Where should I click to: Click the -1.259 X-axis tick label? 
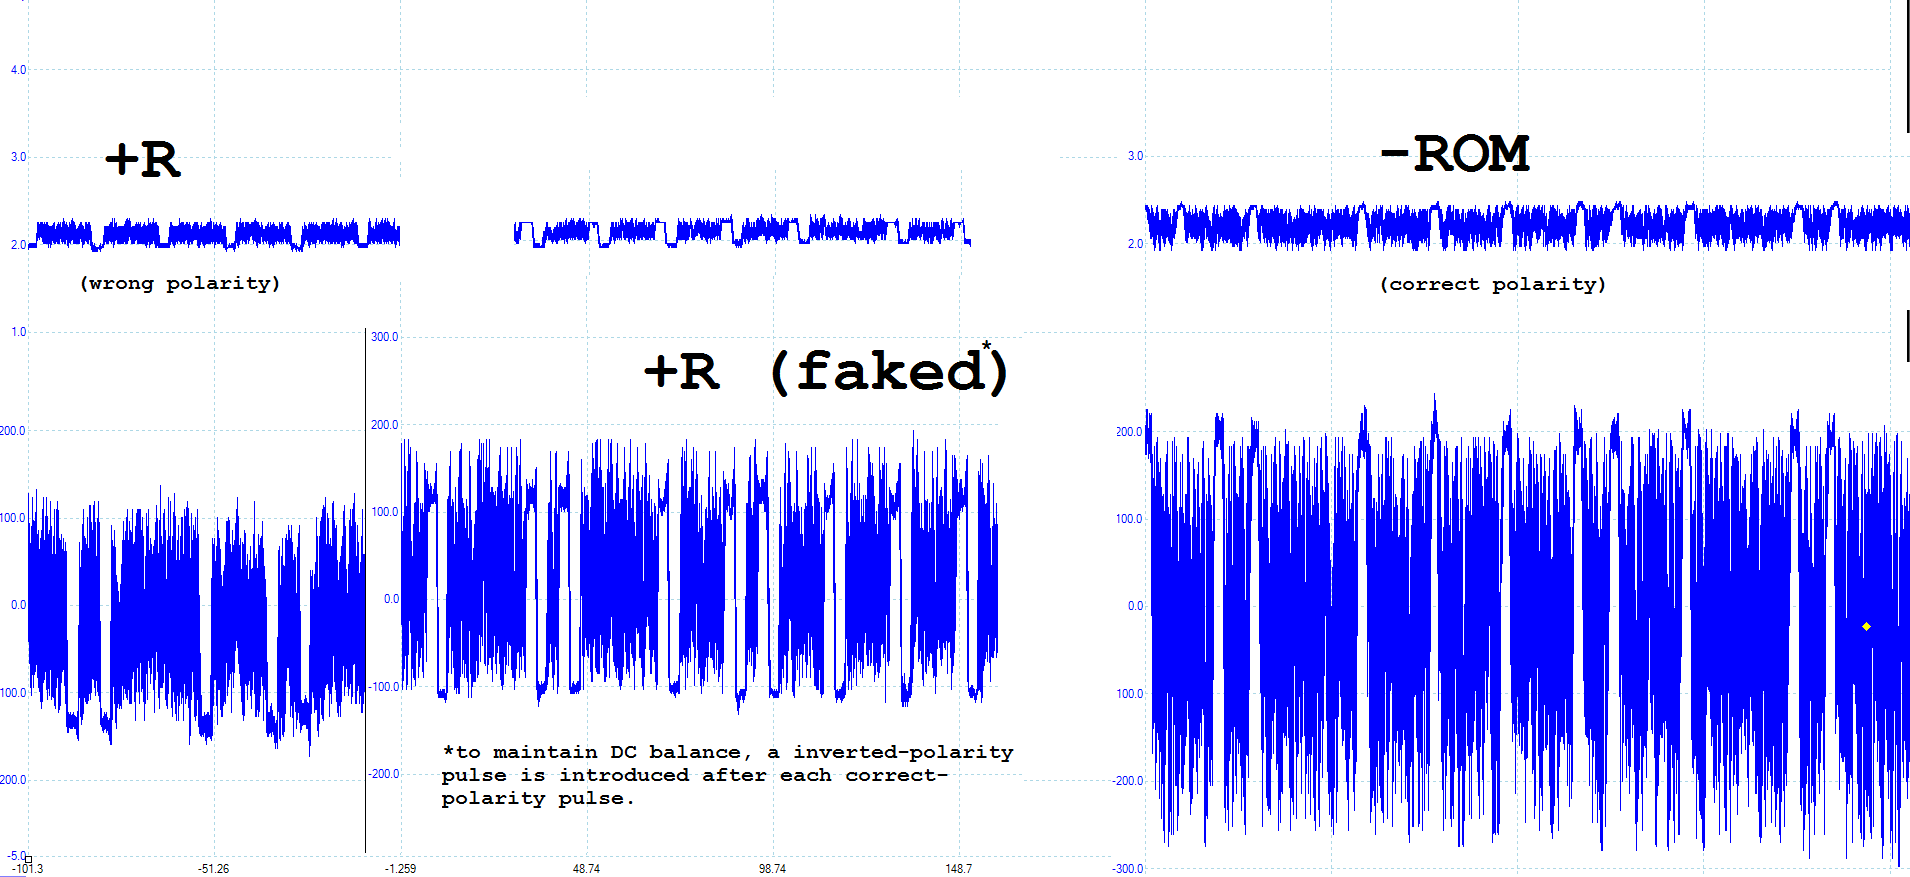coord(400,869)
